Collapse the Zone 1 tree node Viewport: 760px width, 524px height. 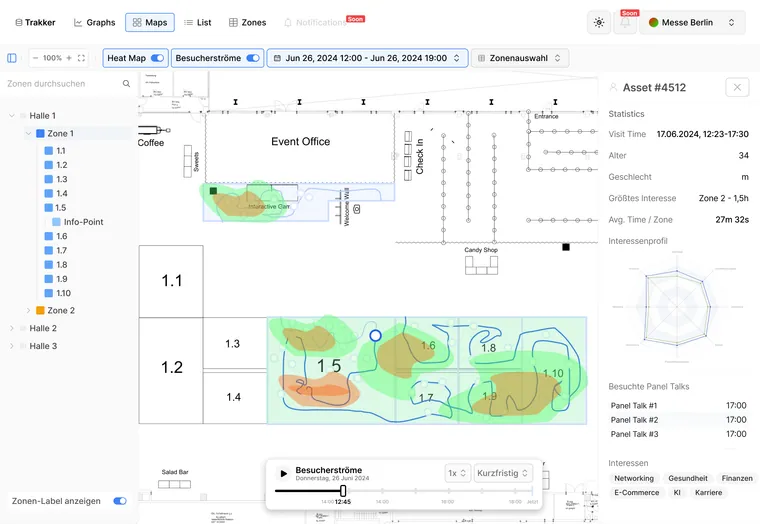click(x=28, y=133)
